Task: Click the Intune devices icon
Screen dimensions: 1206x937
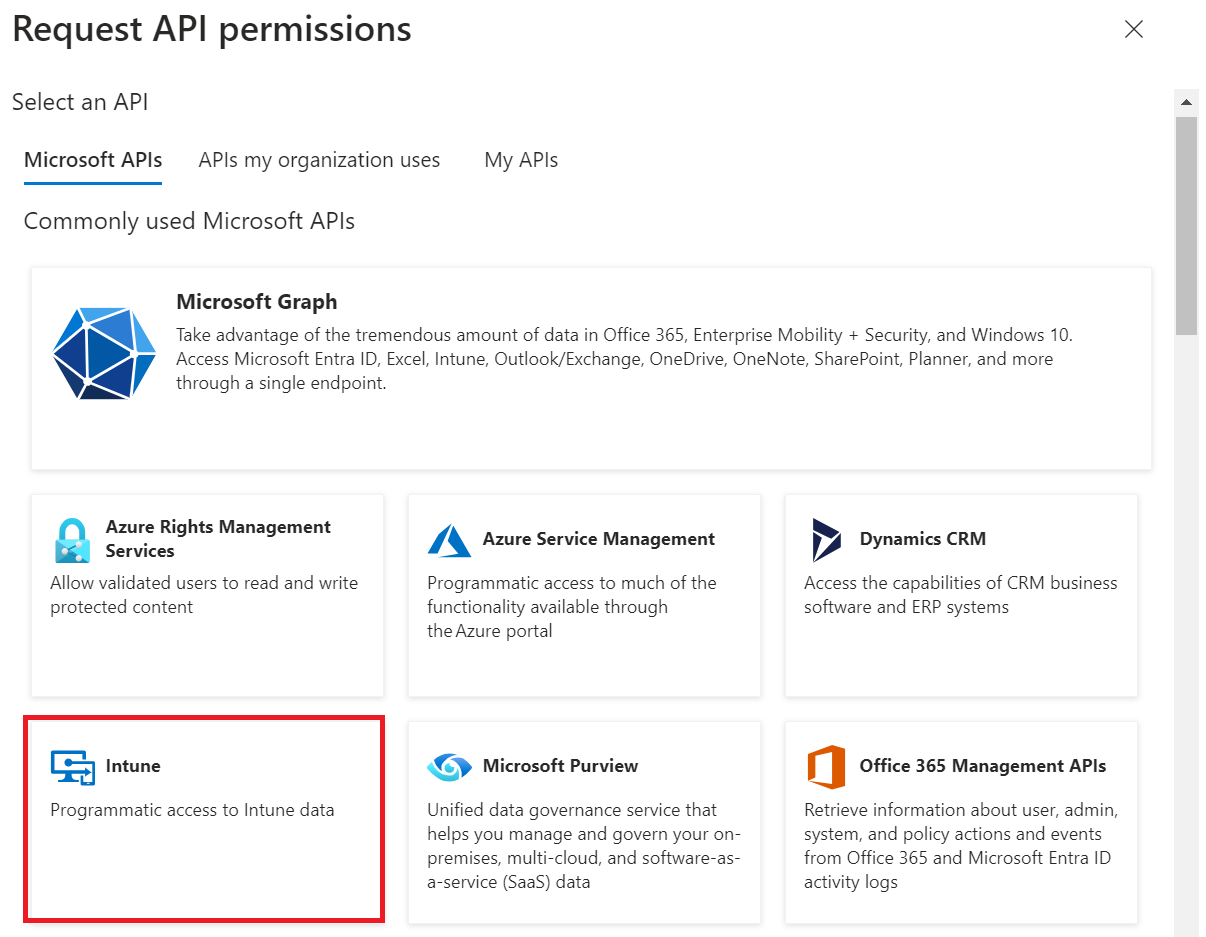Action: pyautogui.click(x=72, y=767)
